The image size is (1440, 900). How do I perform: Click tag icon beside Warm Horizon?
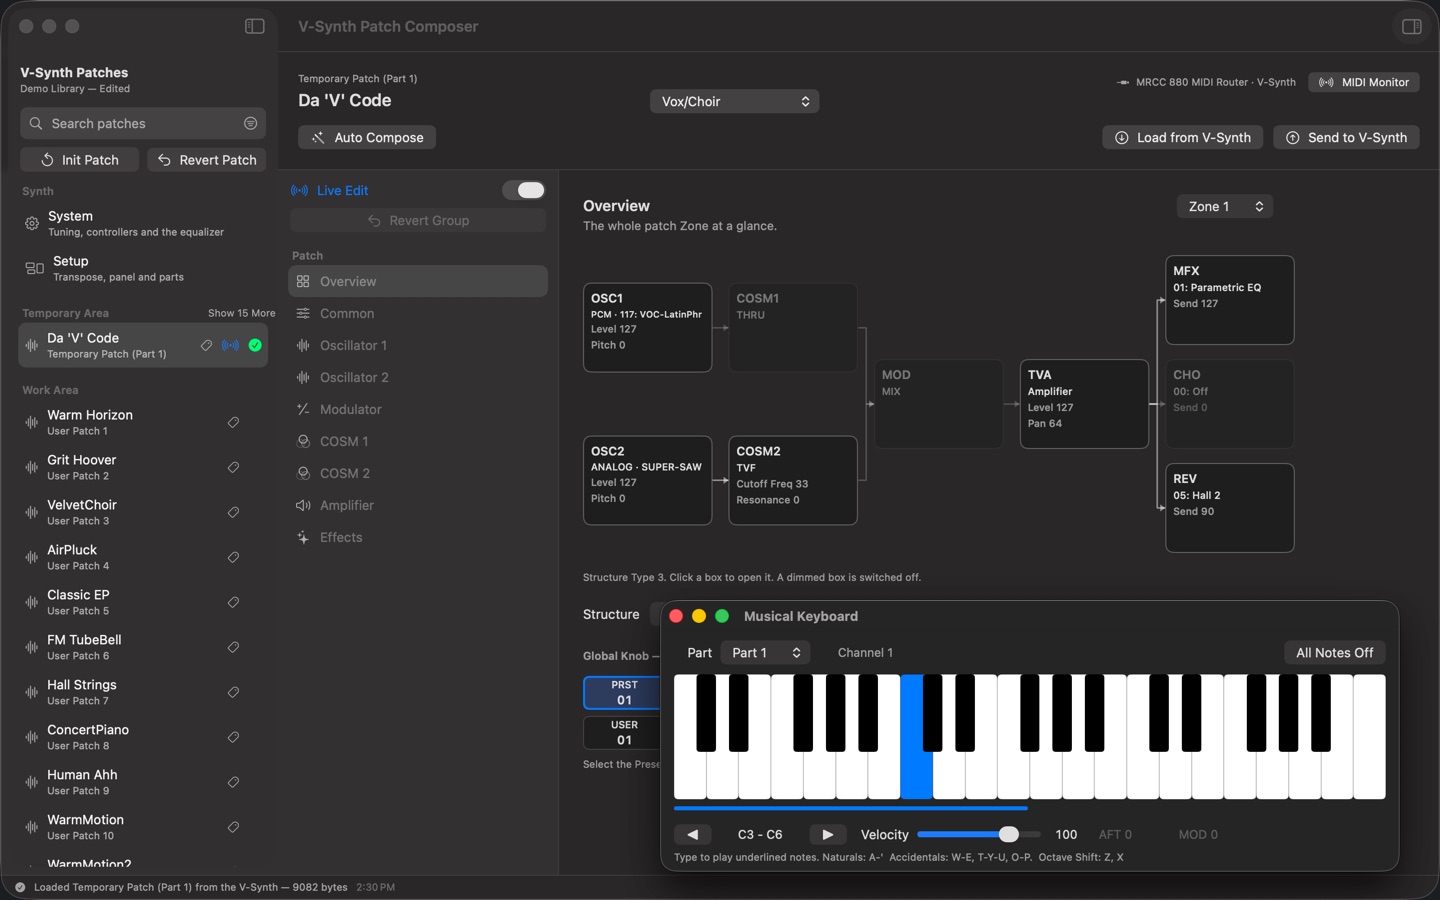[233, 422]
